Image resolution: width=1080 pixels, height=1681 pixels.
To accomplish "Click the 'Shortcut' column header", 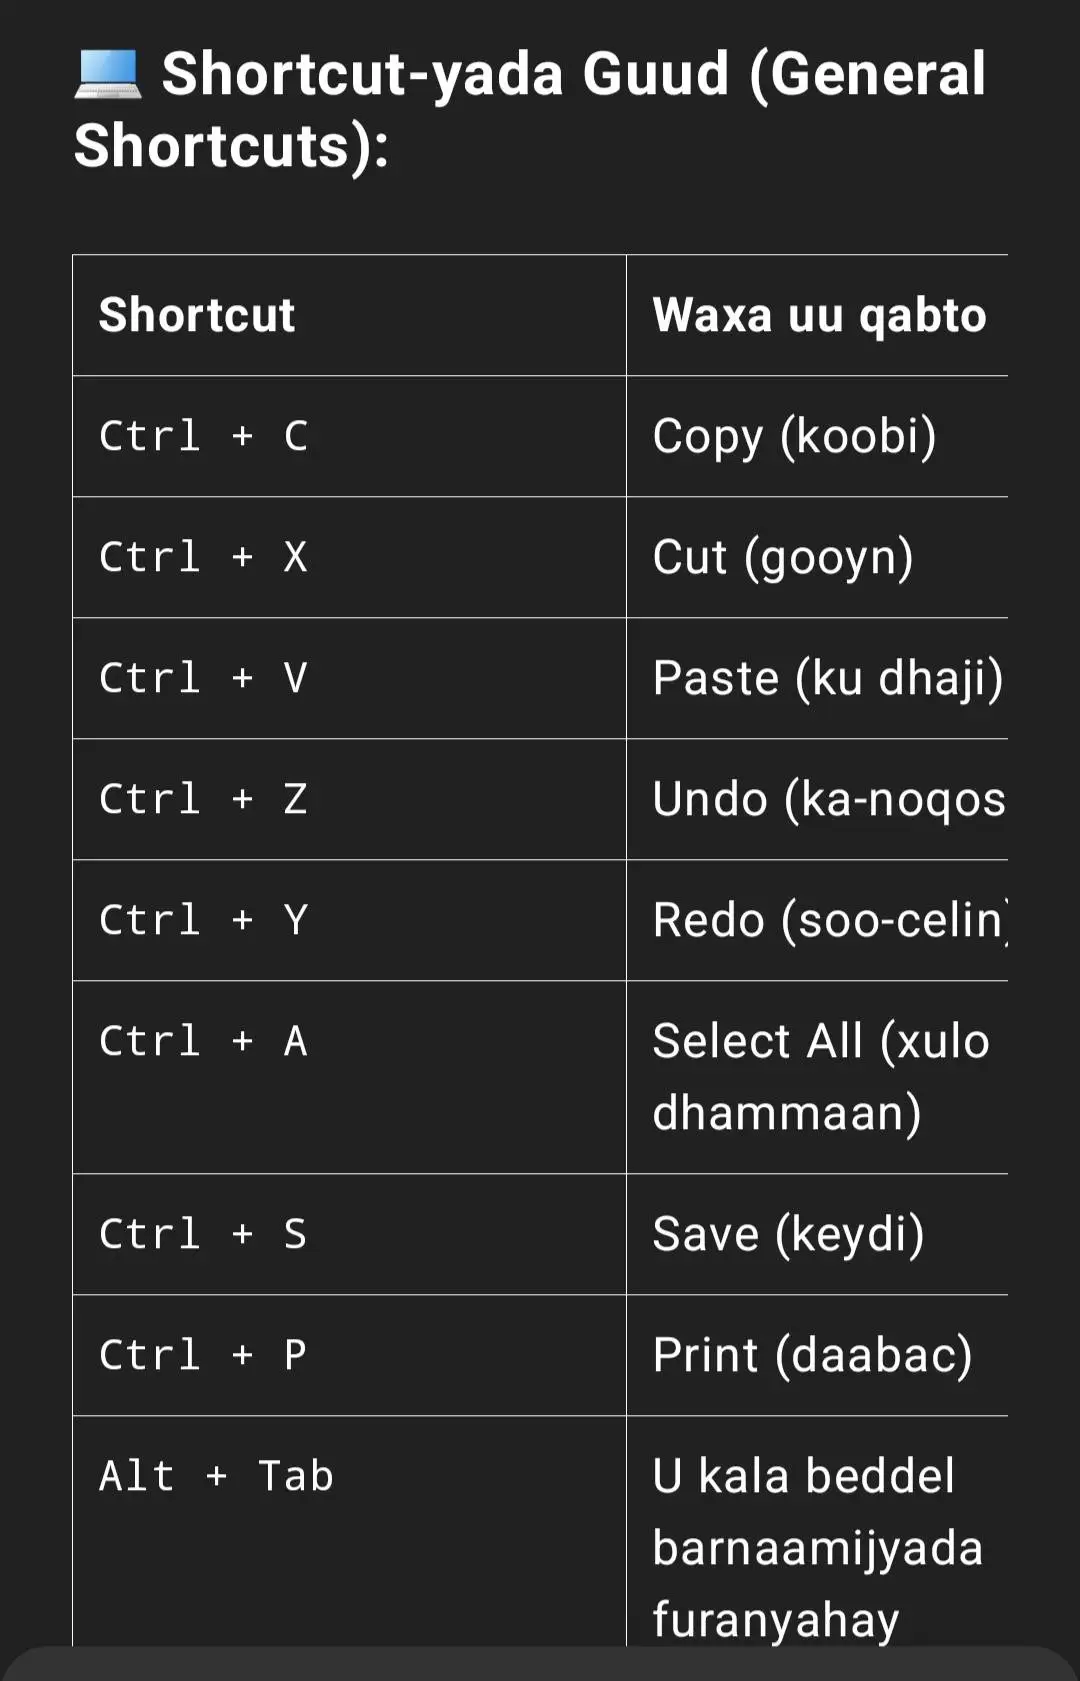I will [x=349, y=315].
